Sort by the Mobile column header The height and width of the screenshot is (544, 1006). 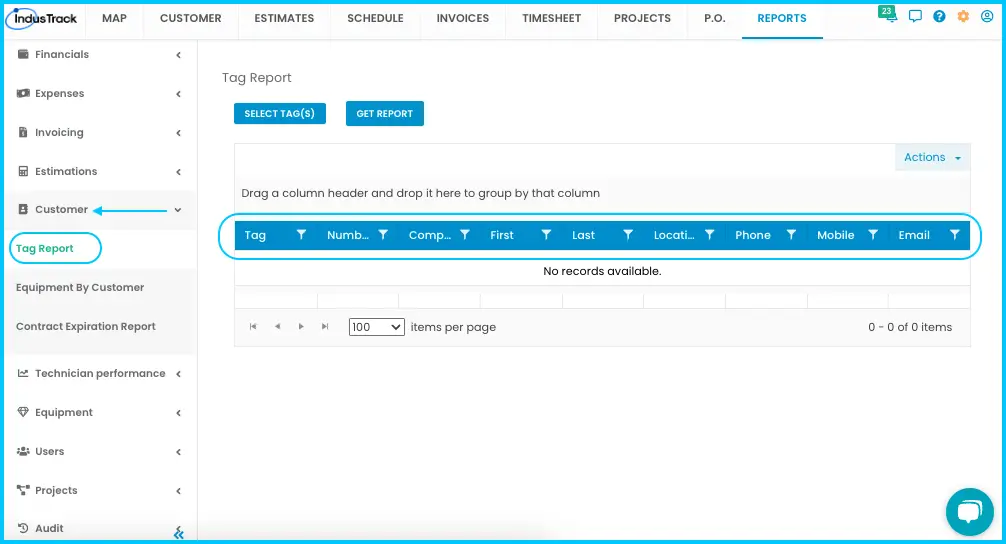835,235
